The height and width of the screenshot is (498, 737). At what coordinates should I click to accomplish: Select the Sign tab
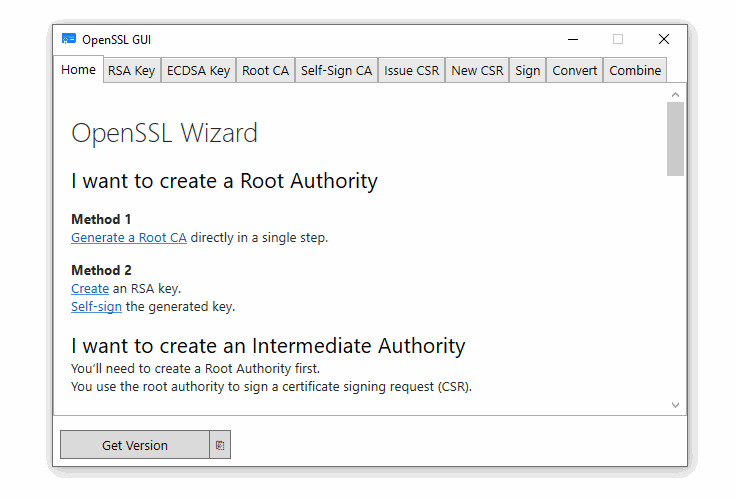coord(527,70)
